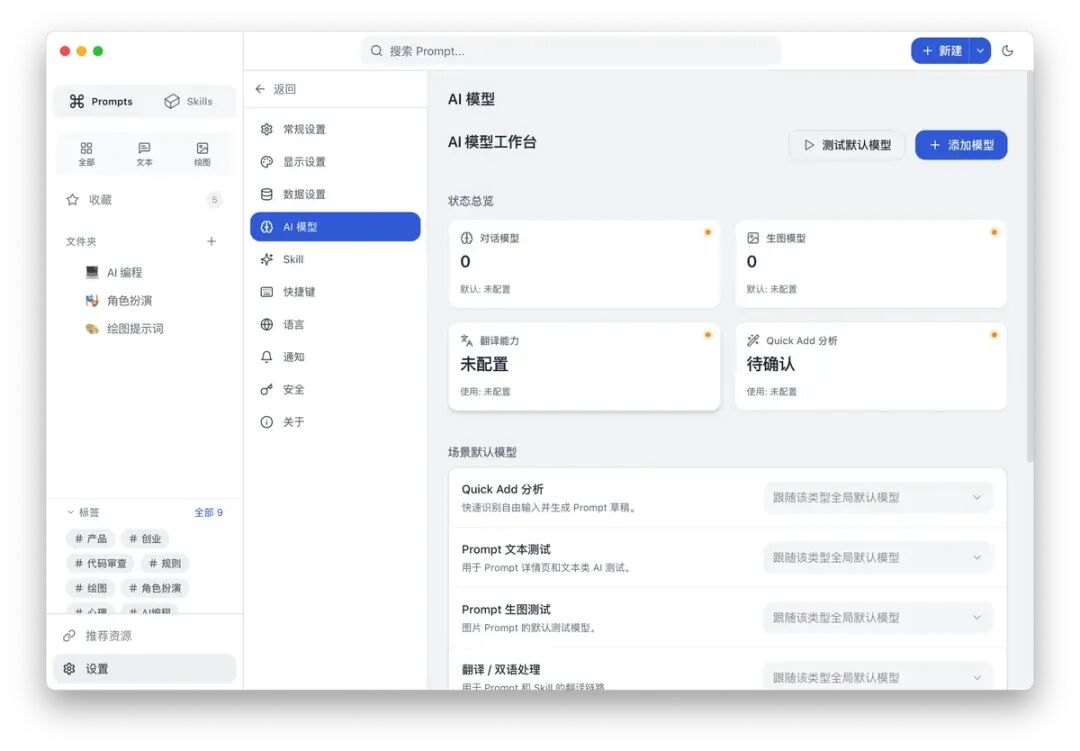This screenshot has height=751, width=1080.
Task: Open the Prompt 生图测试 model dropdown
Action: (x=878, y=617)
